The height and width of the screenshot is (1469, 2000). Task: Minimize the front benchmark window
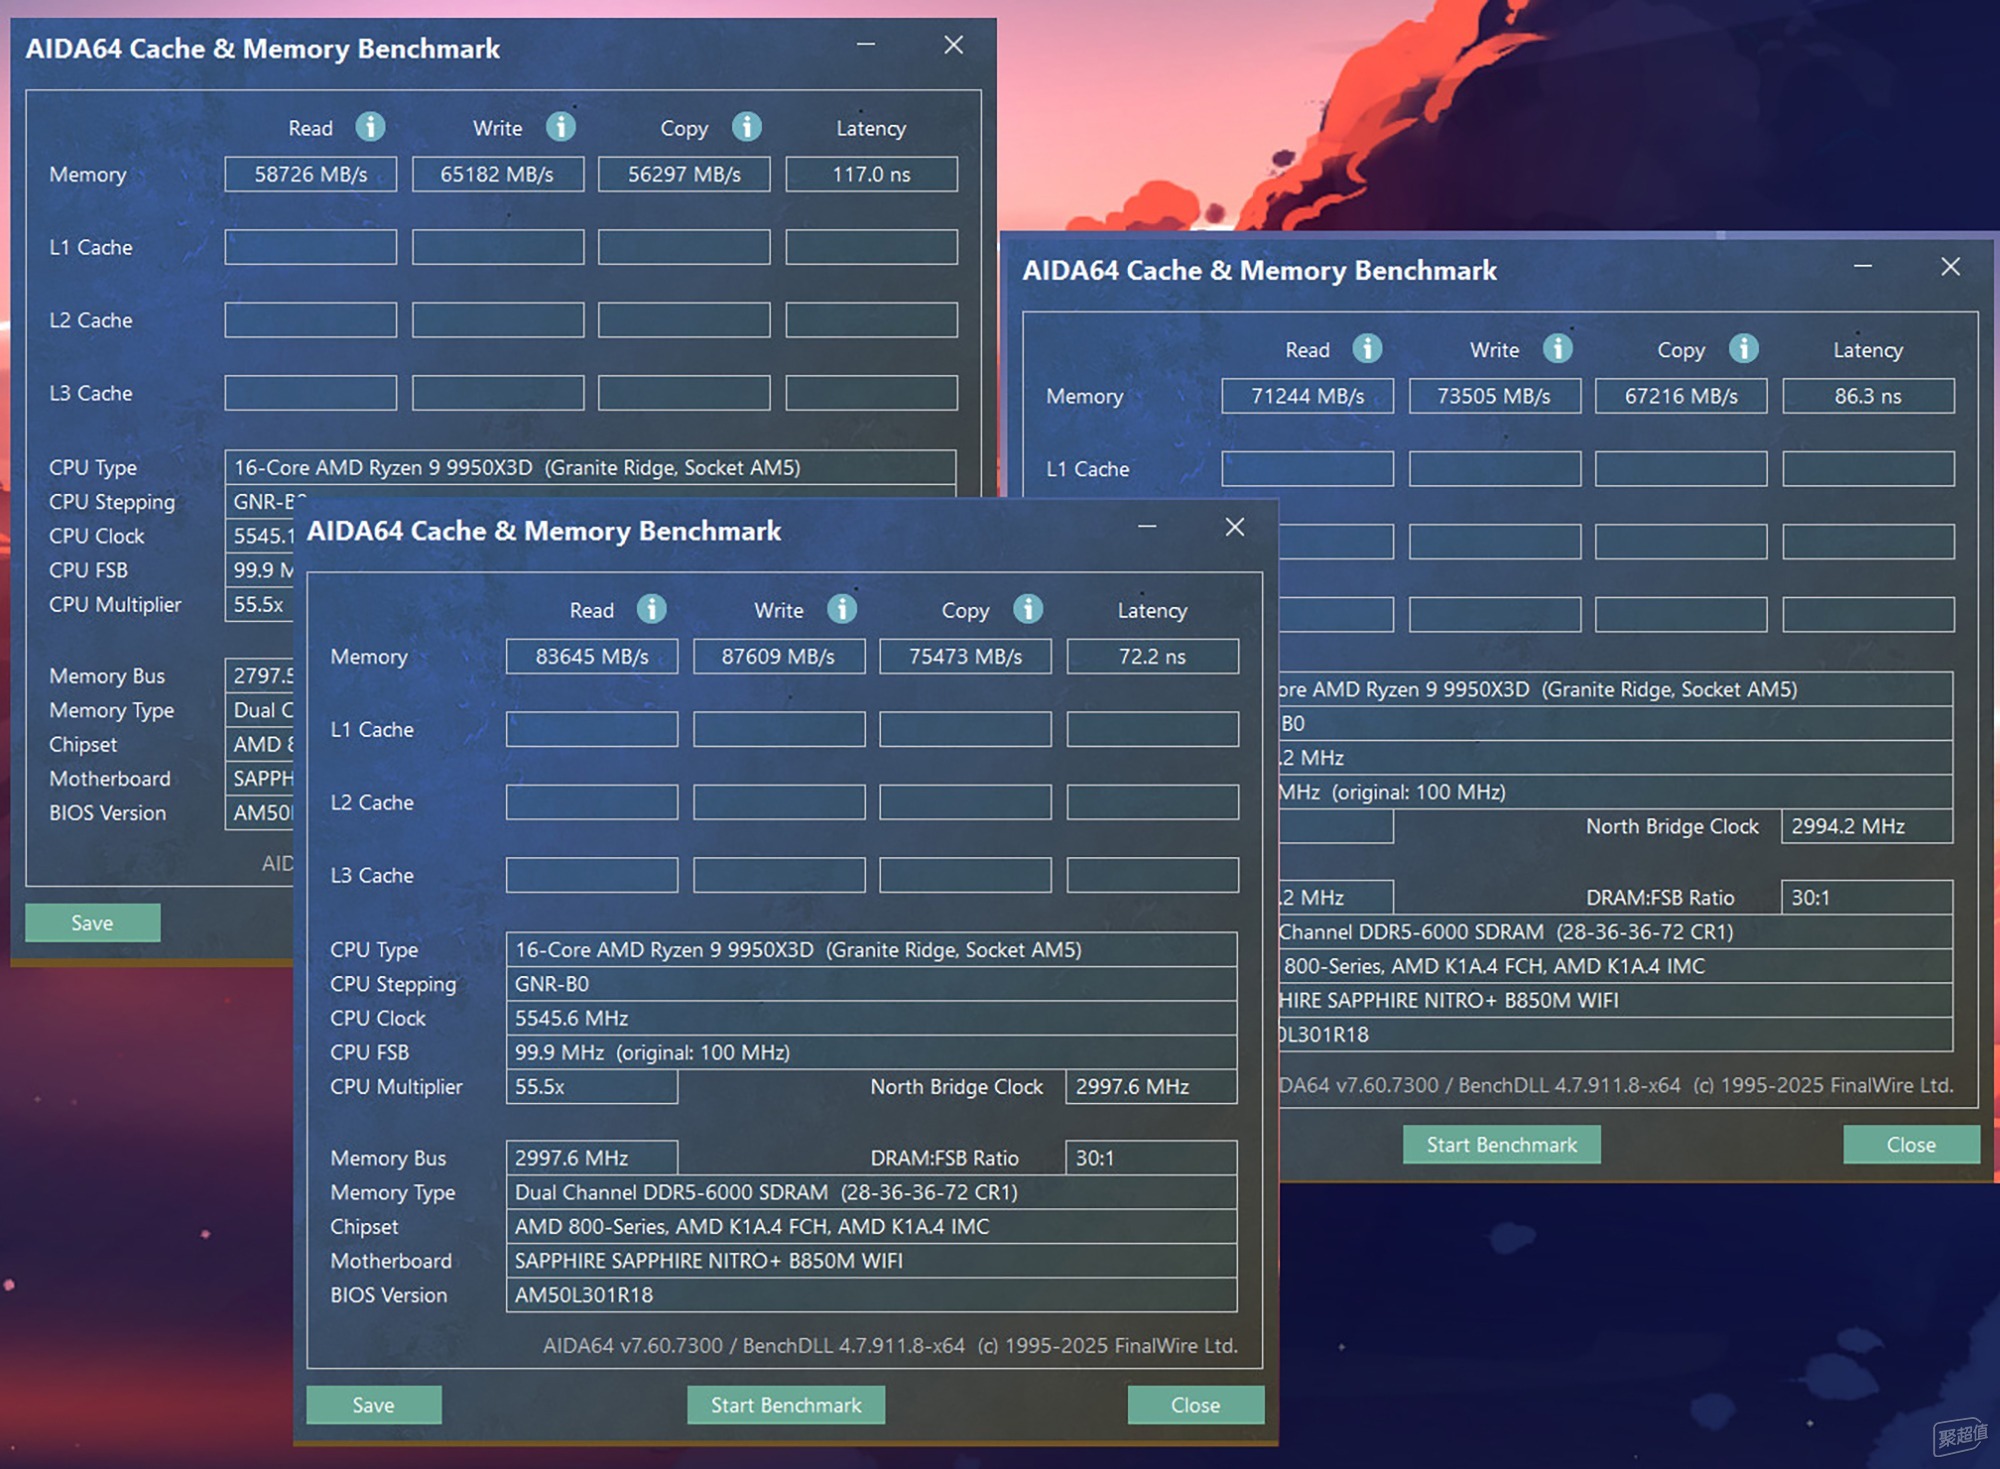point(1147,527)
